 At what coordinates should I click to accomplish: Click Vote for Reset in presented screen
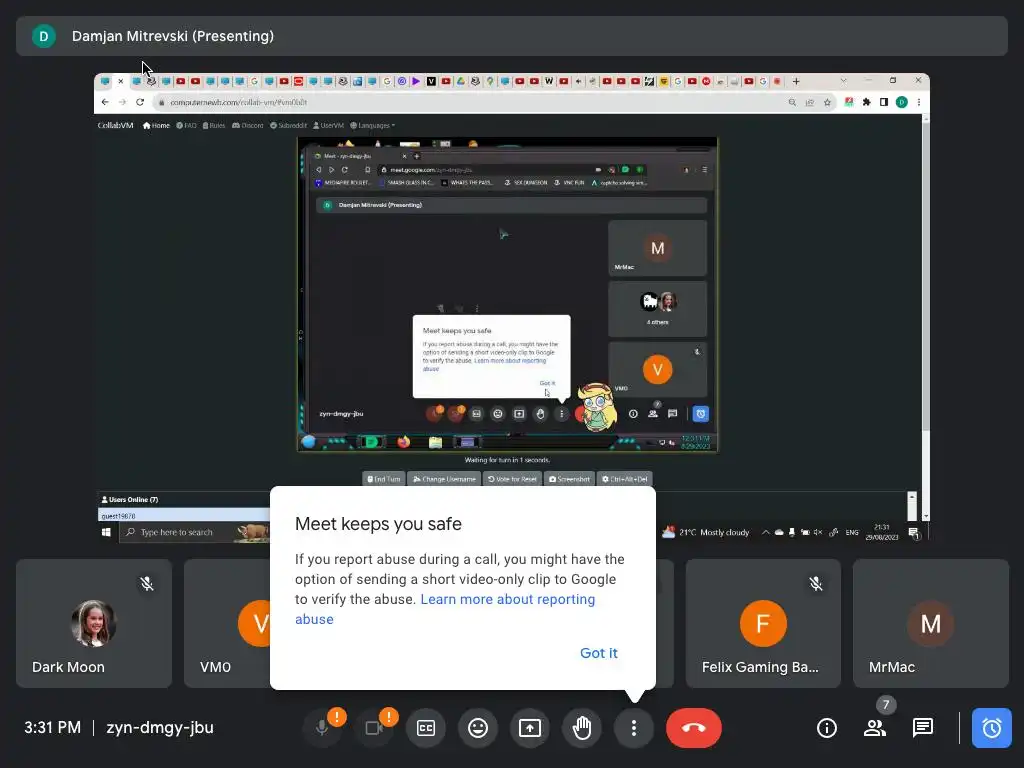click(512, 479)
